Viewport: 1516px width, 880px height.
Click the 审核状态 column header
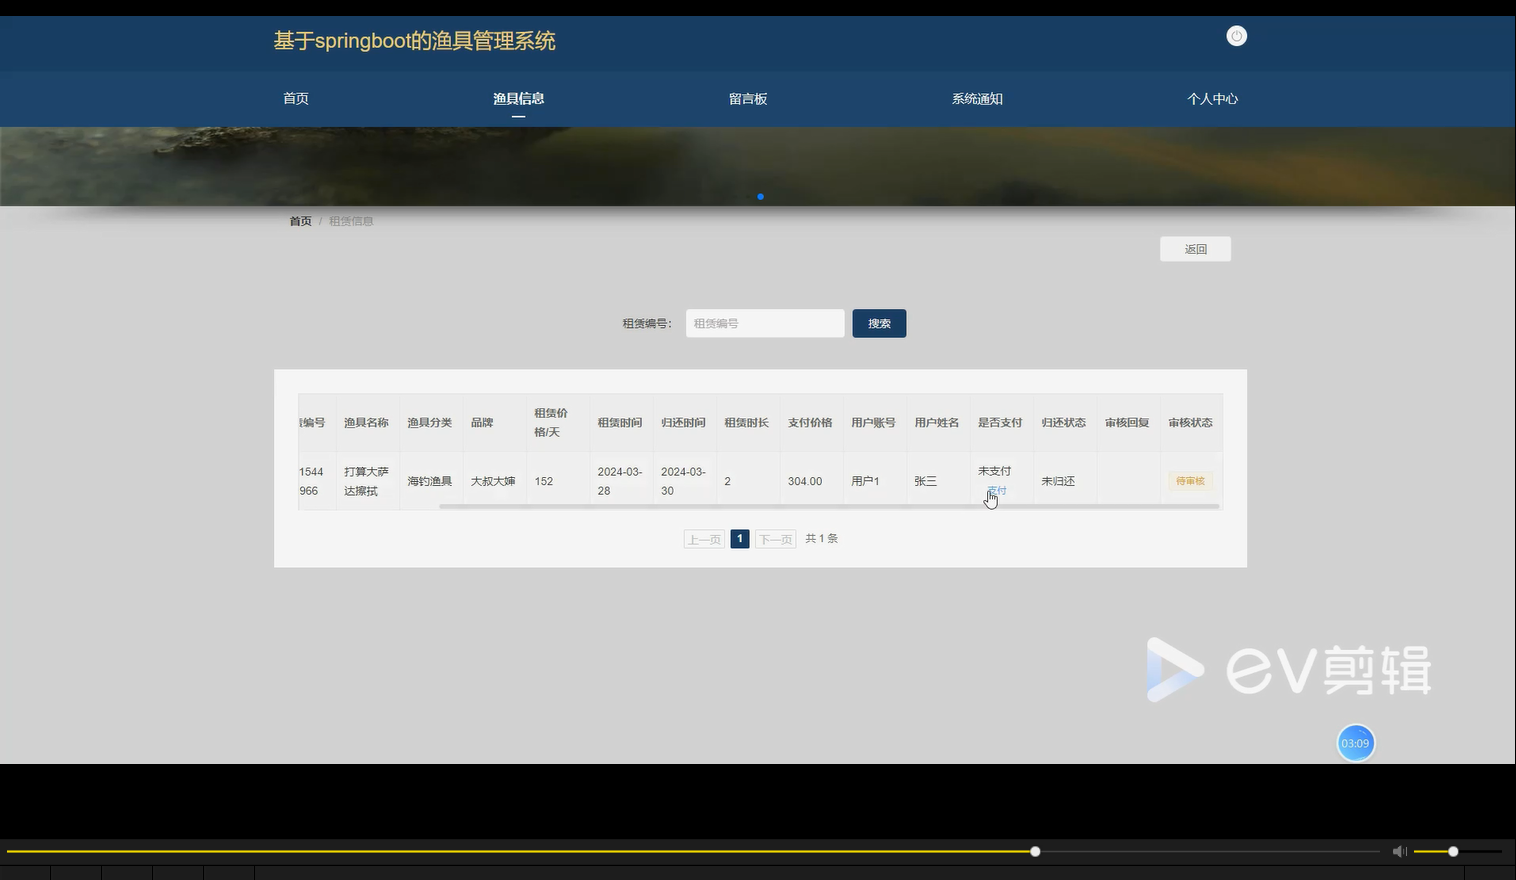pyautogui.click(x=1190, y=423)
